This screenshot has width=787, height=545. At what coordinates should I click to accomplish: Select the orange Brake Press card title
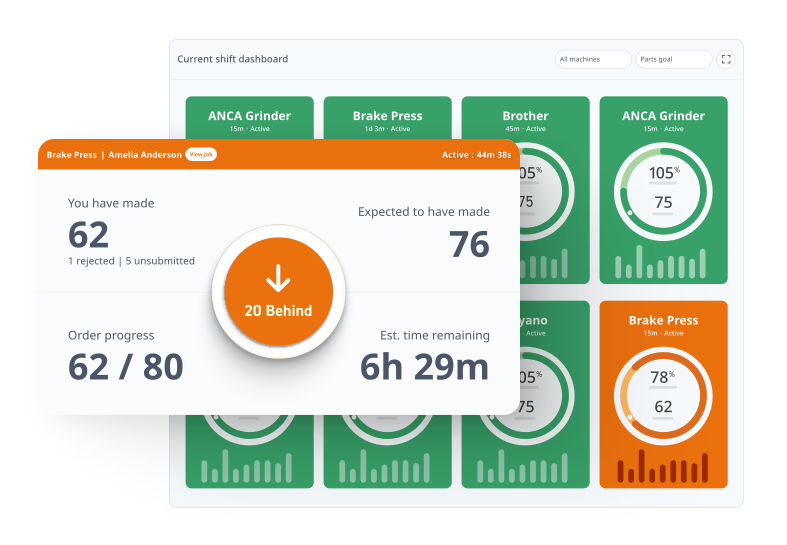coord(663,320)
